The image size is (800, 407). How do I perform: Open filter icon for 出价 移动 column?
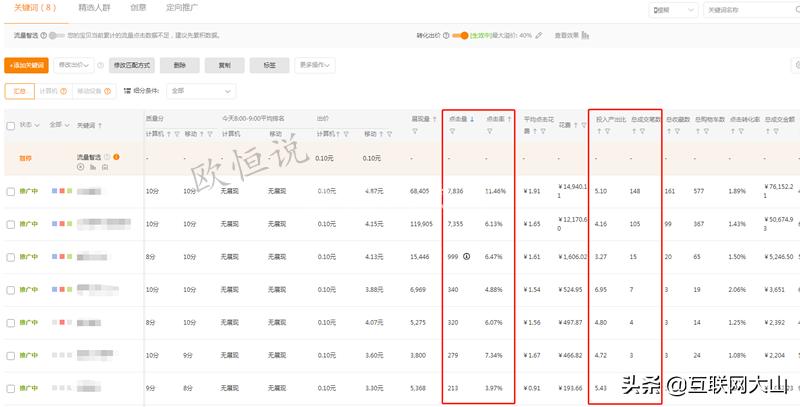[389, 134]
